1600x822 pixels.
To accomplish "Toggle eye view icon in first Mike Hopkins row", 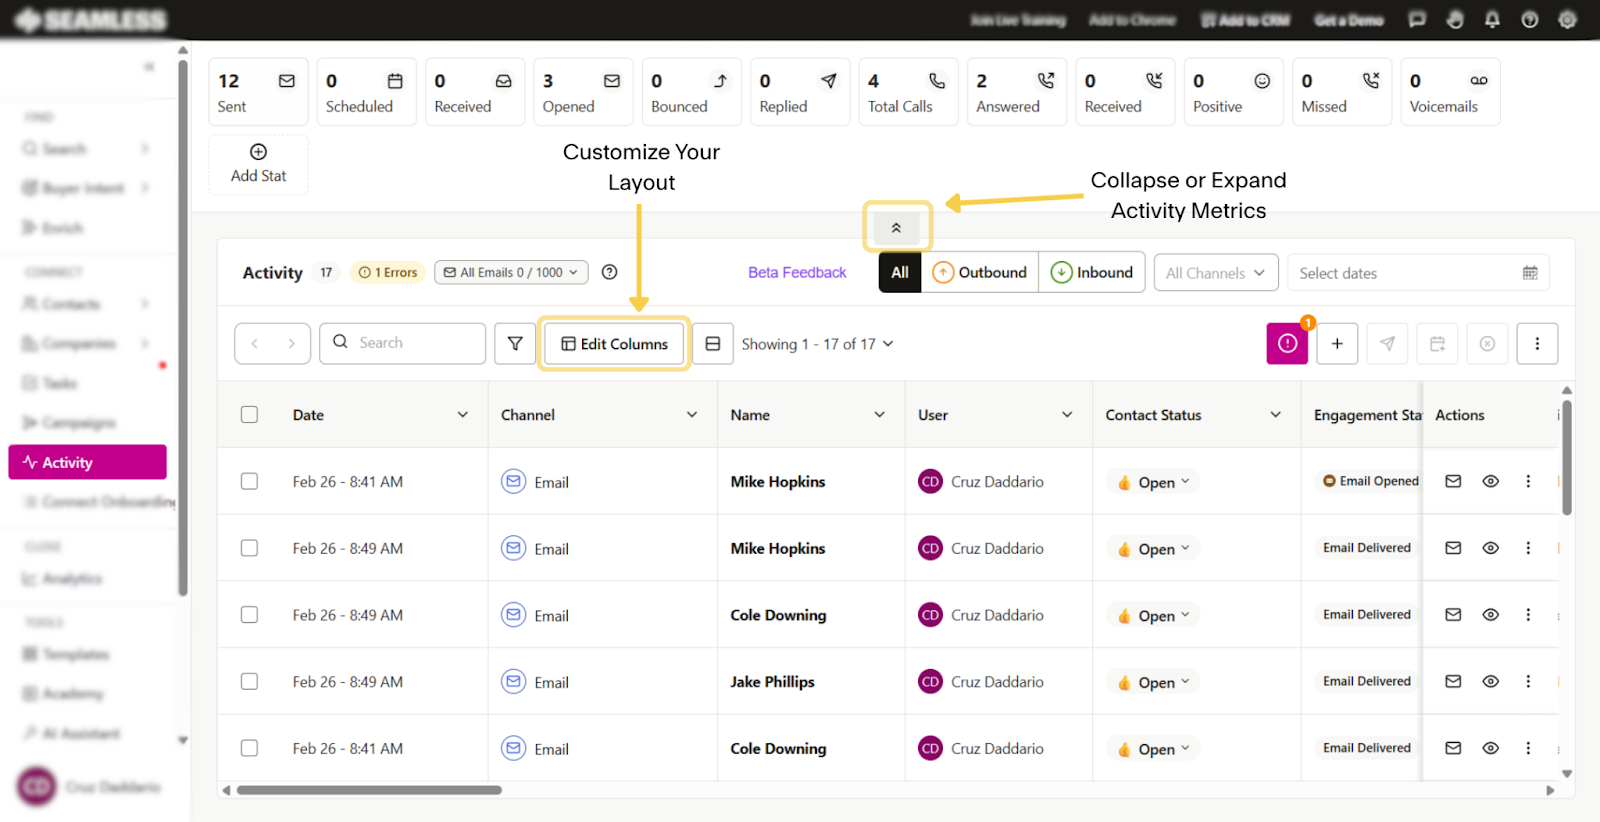I will (1490, 481).
